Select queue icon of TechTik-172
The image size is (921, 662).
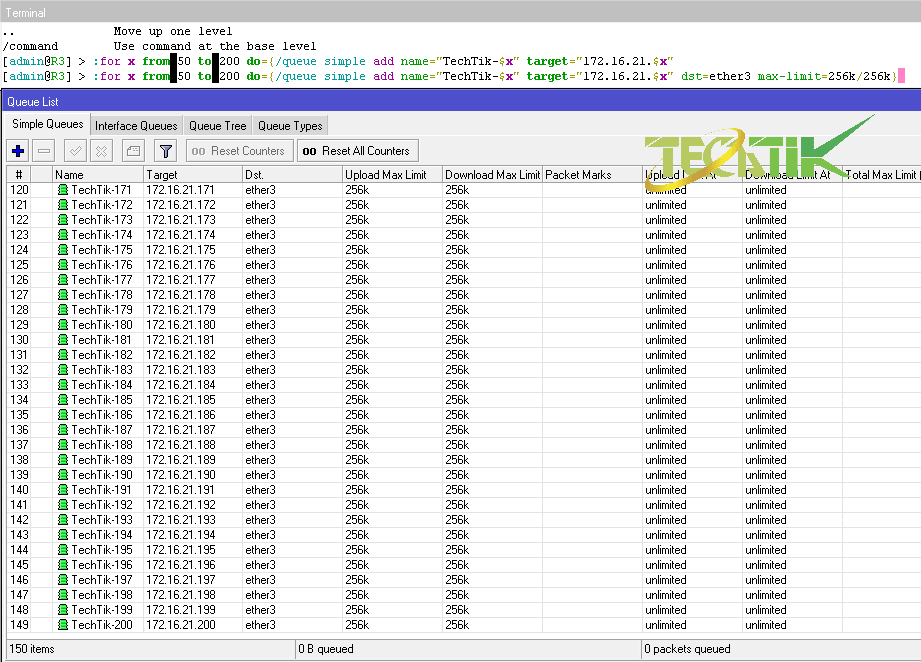pyautogui.click(x=63, y=205)
